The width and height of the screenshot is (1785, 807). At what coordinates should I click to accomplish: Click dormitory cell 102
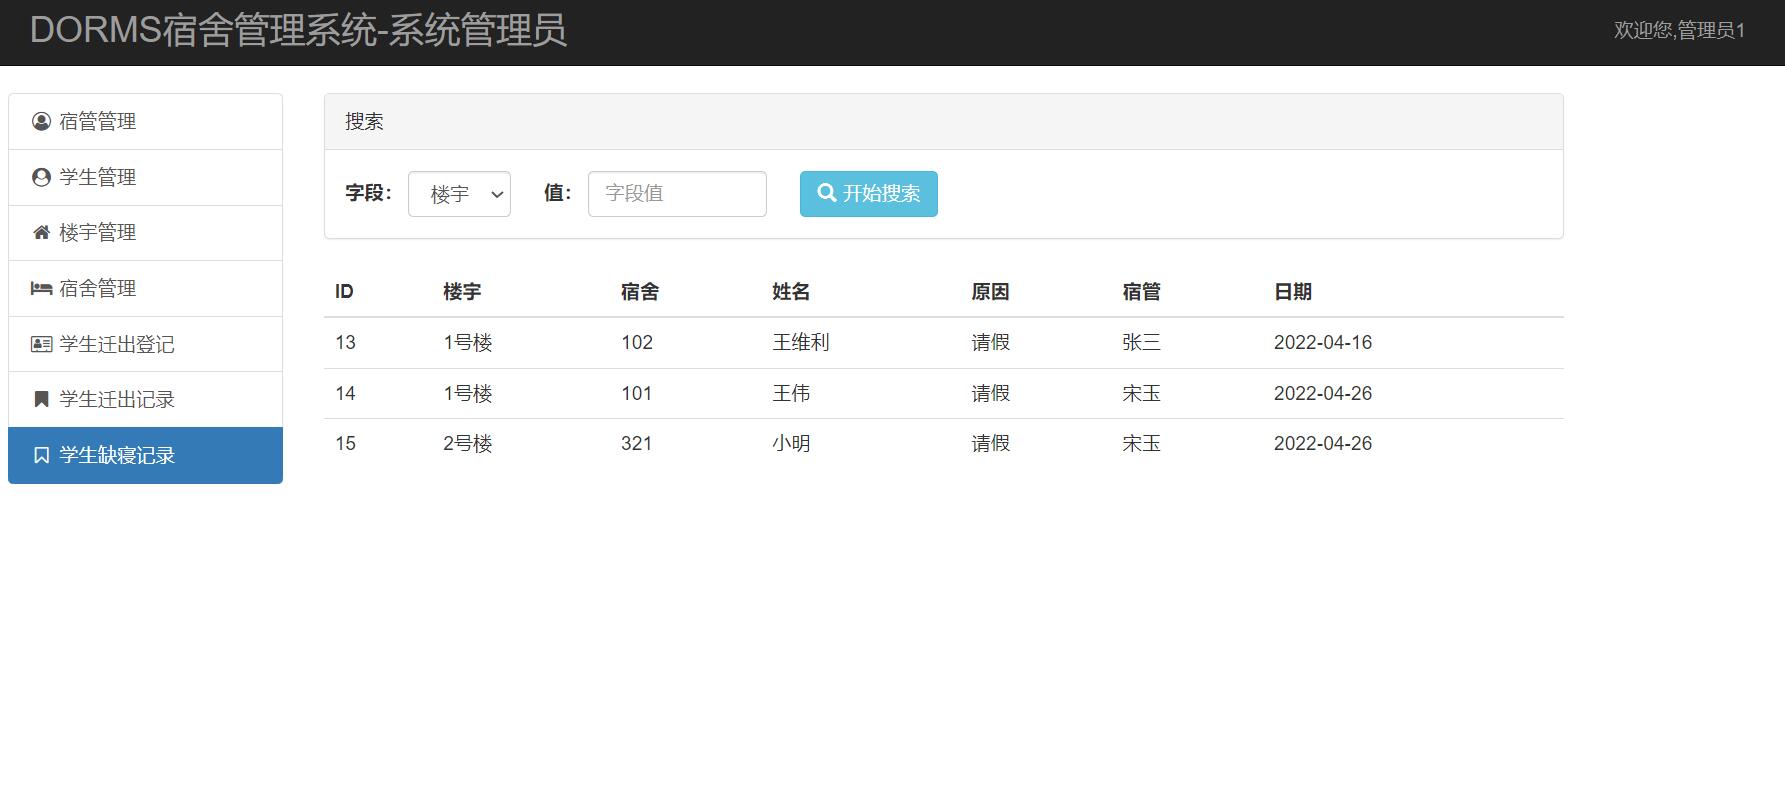[637, 343]
